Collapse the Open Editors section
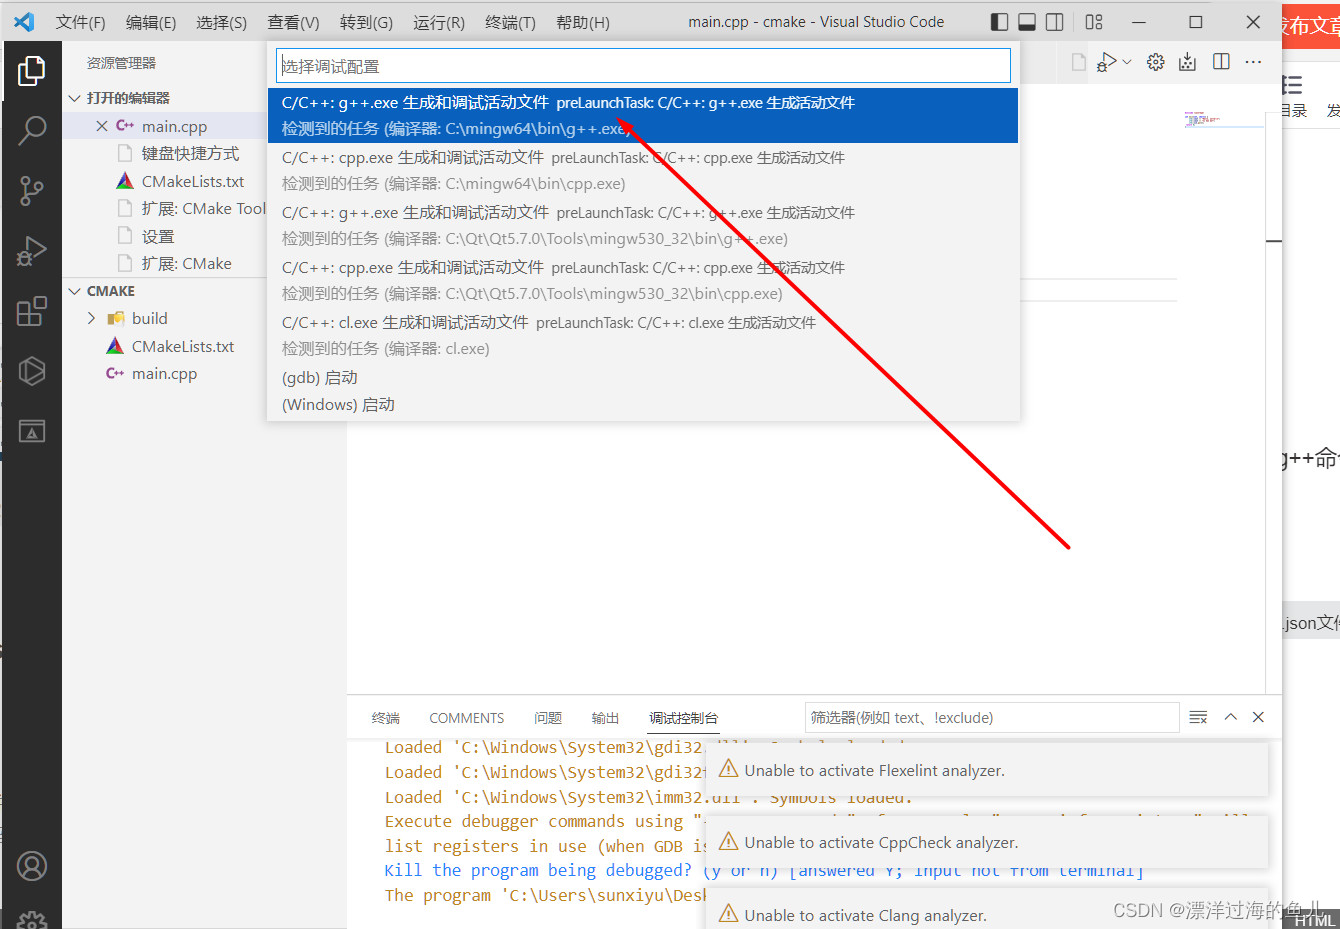 (74, 98)
